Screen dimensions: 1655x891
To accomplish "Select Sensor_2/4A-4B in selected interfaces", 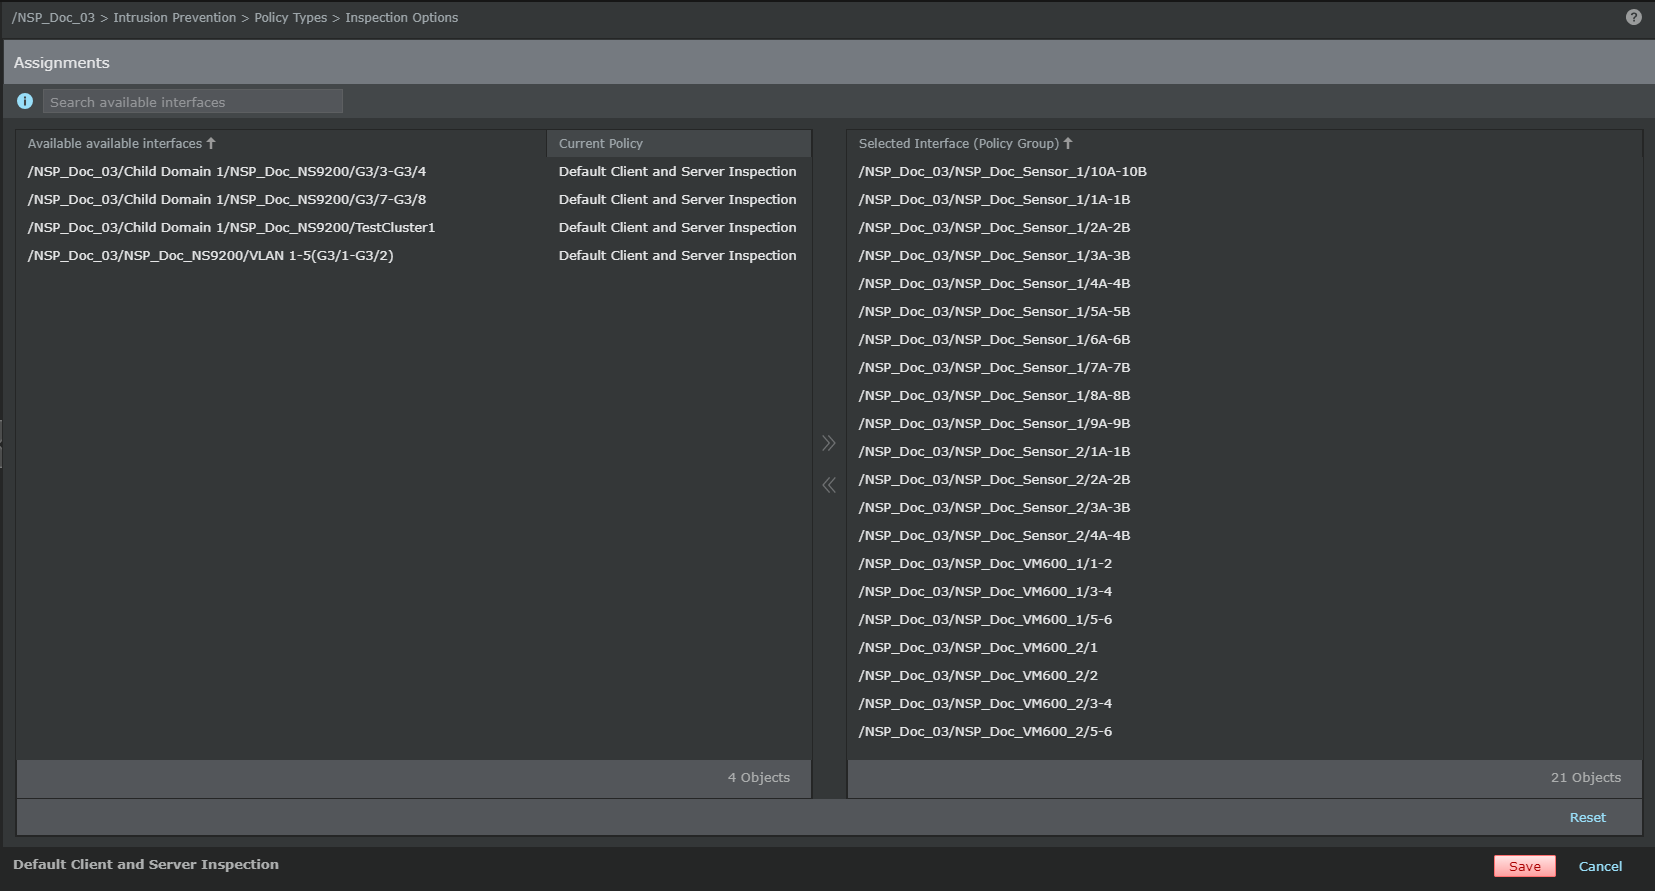I will [x=1244, y=535].
